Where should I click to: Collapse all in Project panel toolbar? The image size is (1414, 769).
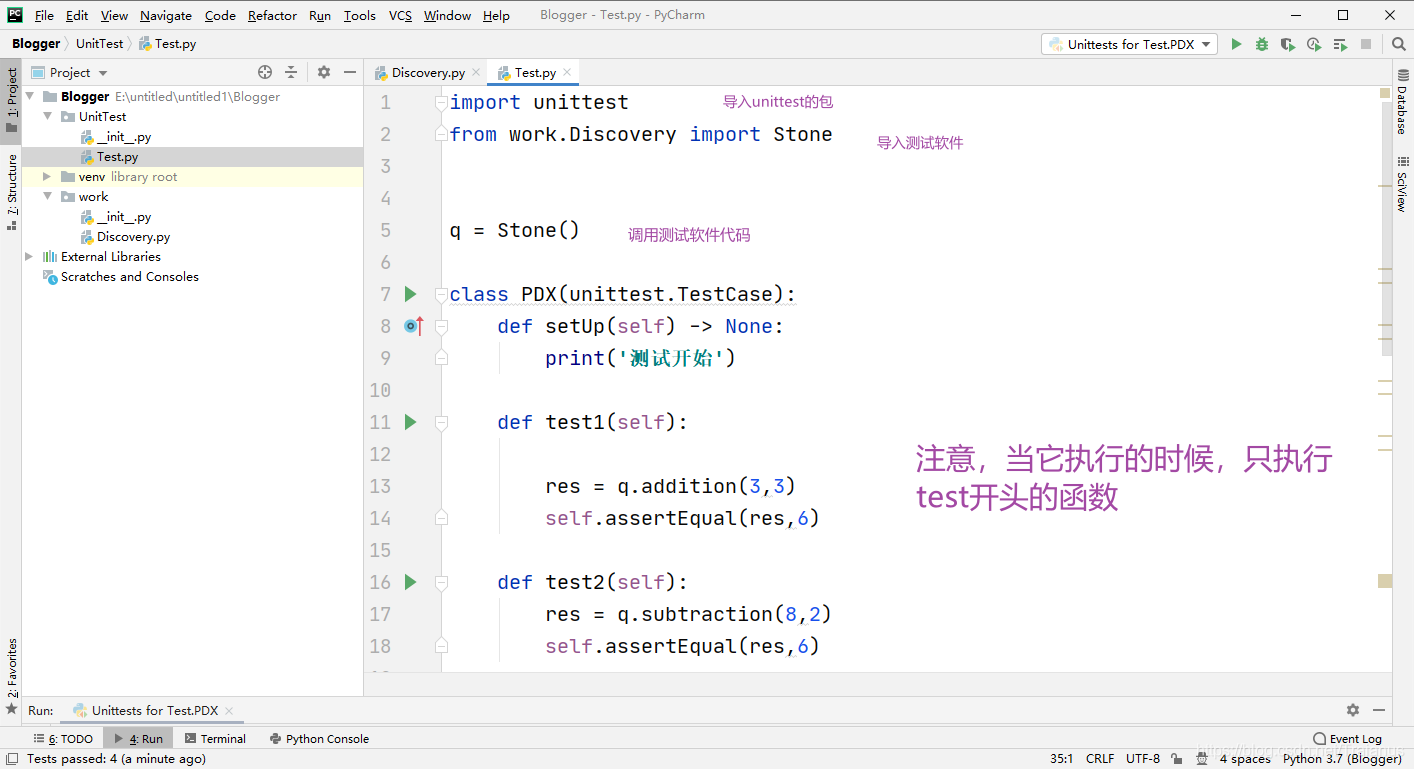291,72
